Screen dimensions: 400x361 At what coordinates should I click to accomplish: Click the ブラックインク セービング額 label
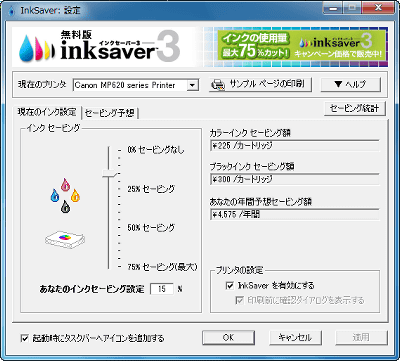(x=252, y=166)
